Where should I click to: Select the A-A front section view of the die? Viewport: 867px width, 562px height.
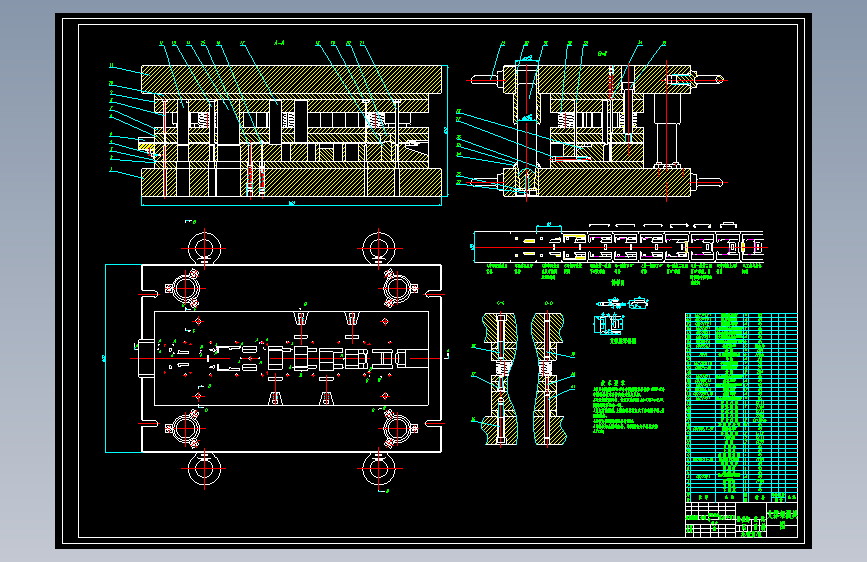291,131
